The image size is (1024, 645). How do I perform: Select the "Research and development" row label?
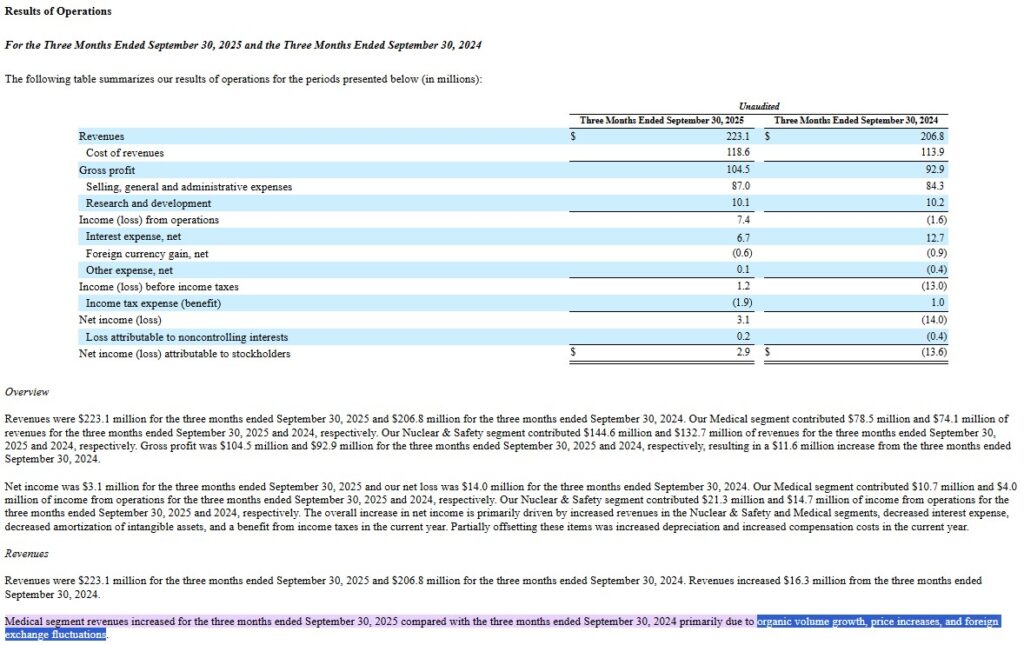[148, 203]
